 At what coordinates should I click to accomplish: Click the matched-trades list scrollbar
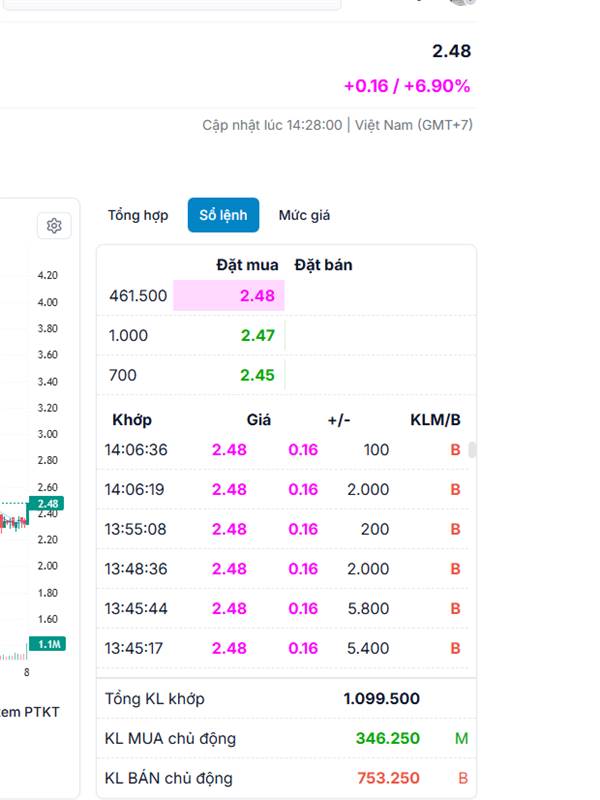click(x=472, y=450)
